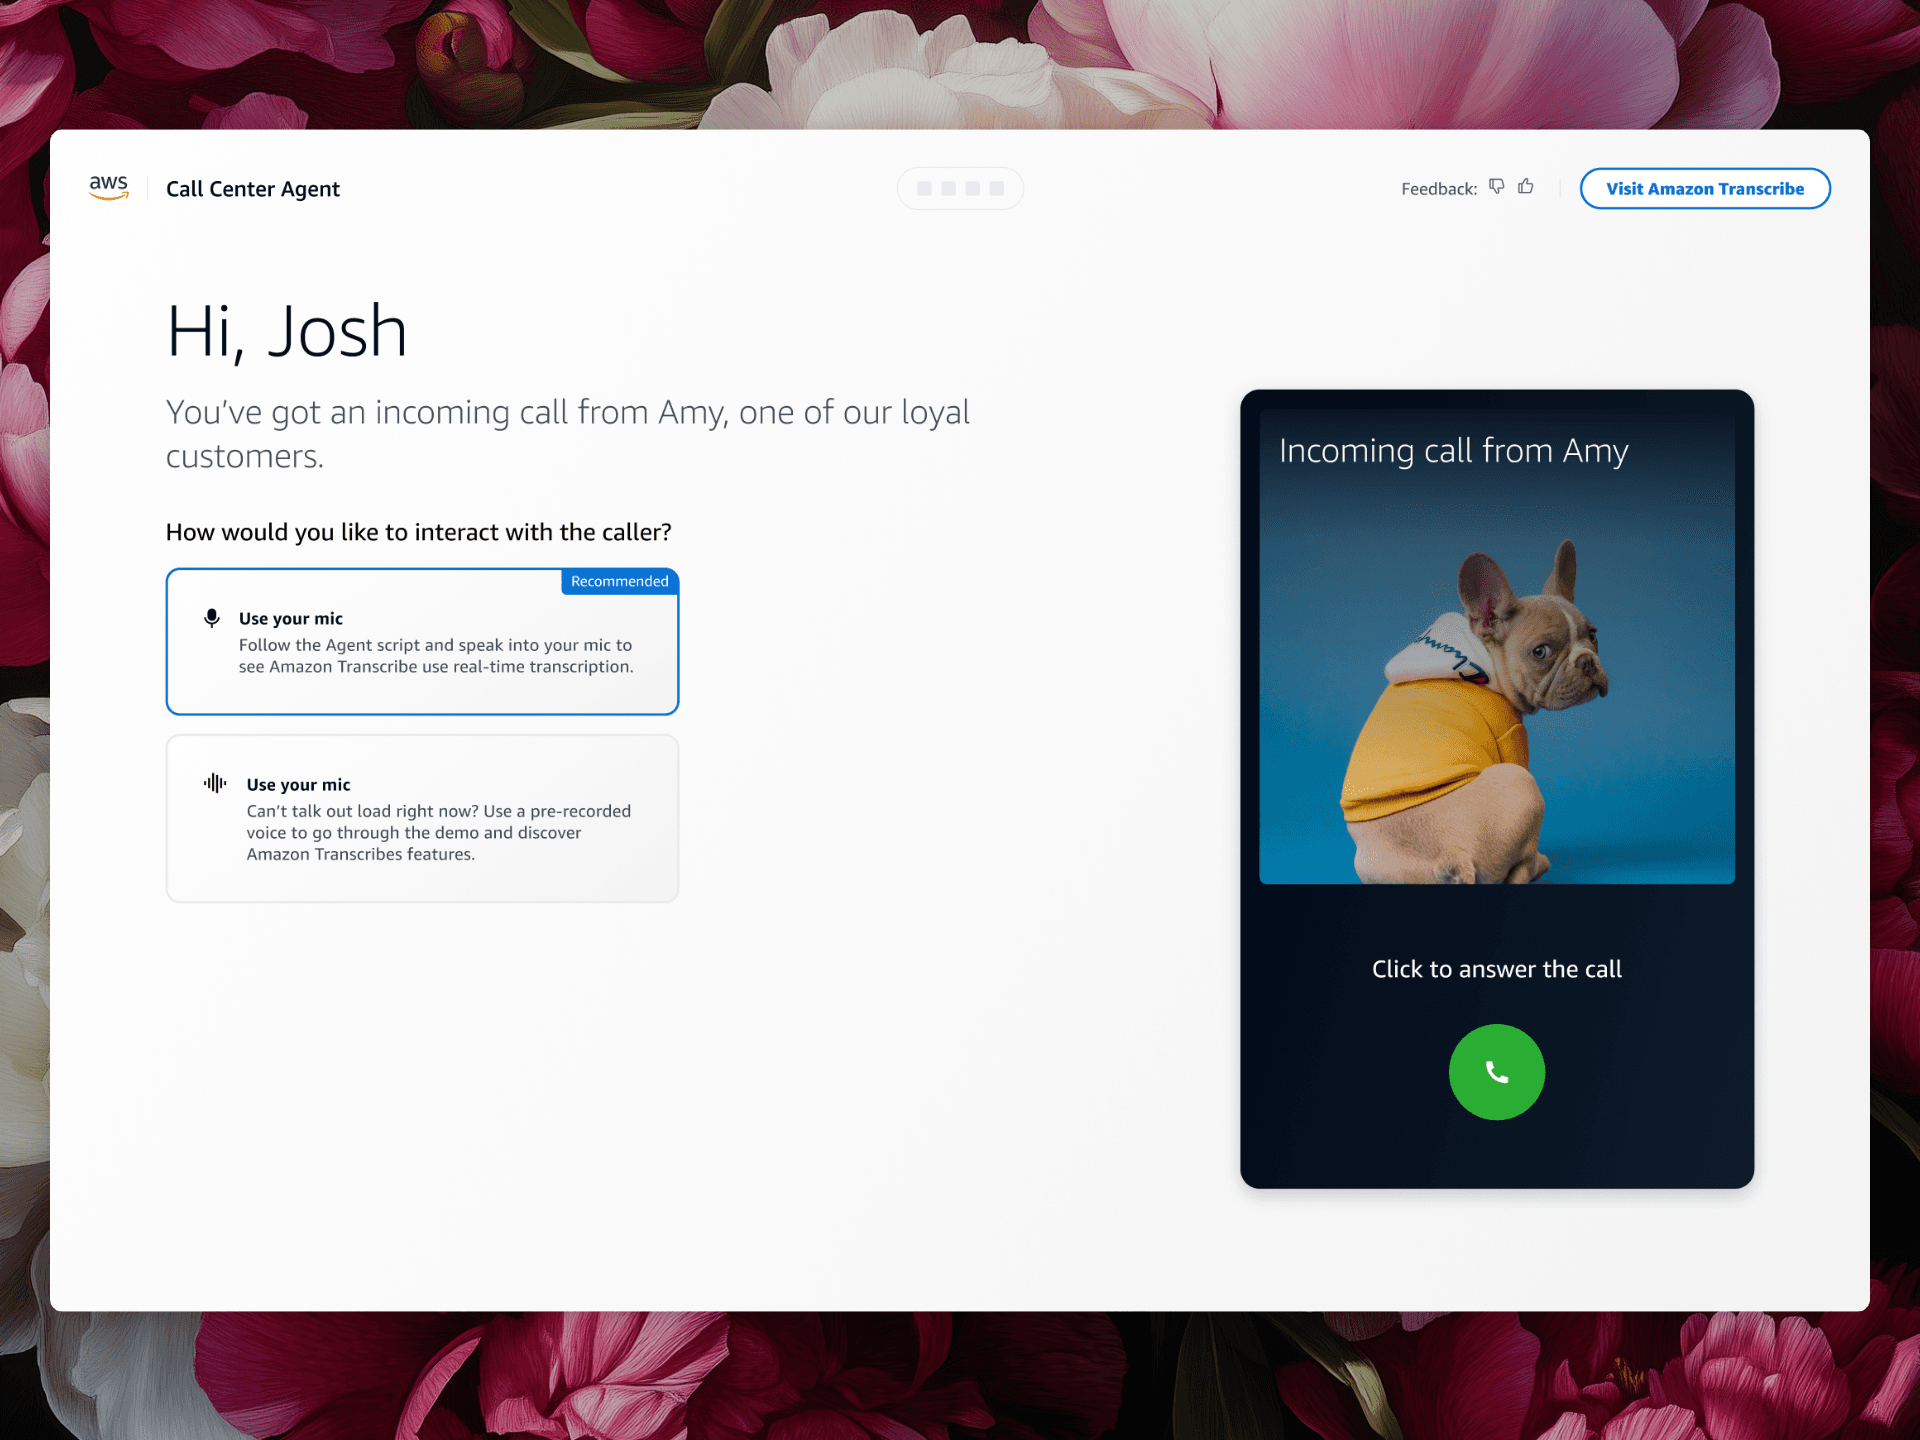This screenshot has height=1440, width=1920.
Task: Answer the call with green phone button
Action: pos(1497,1072)
